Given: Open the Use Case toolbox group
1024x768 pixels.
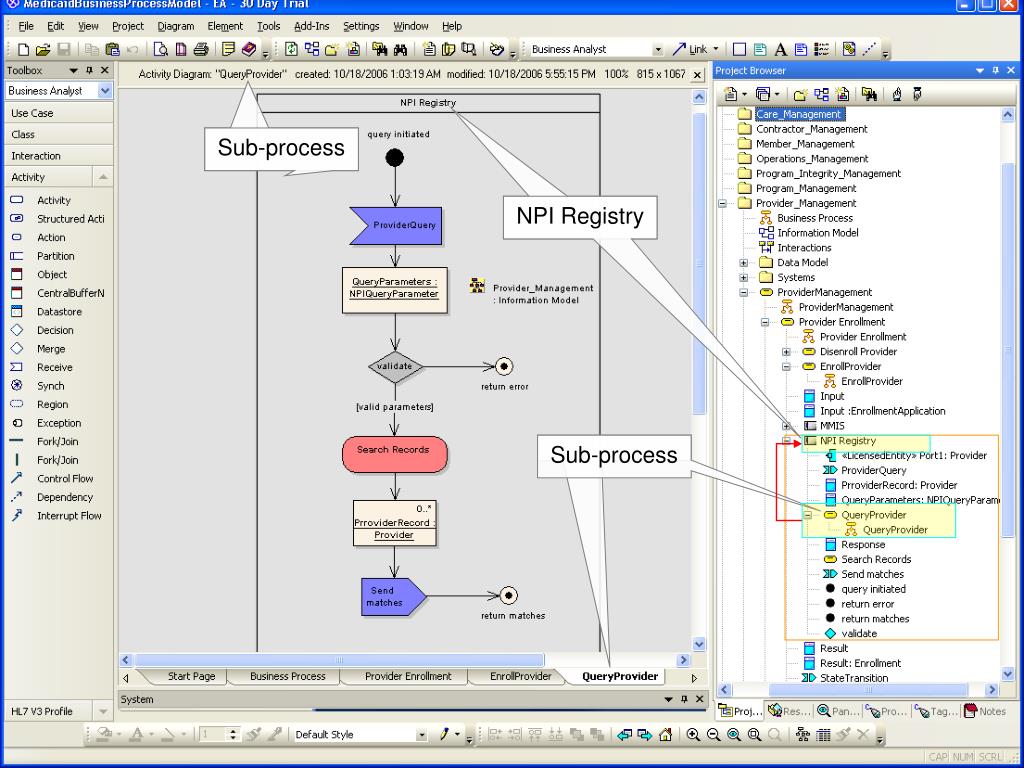Looking at the screenshot, I should click(59, 113).
